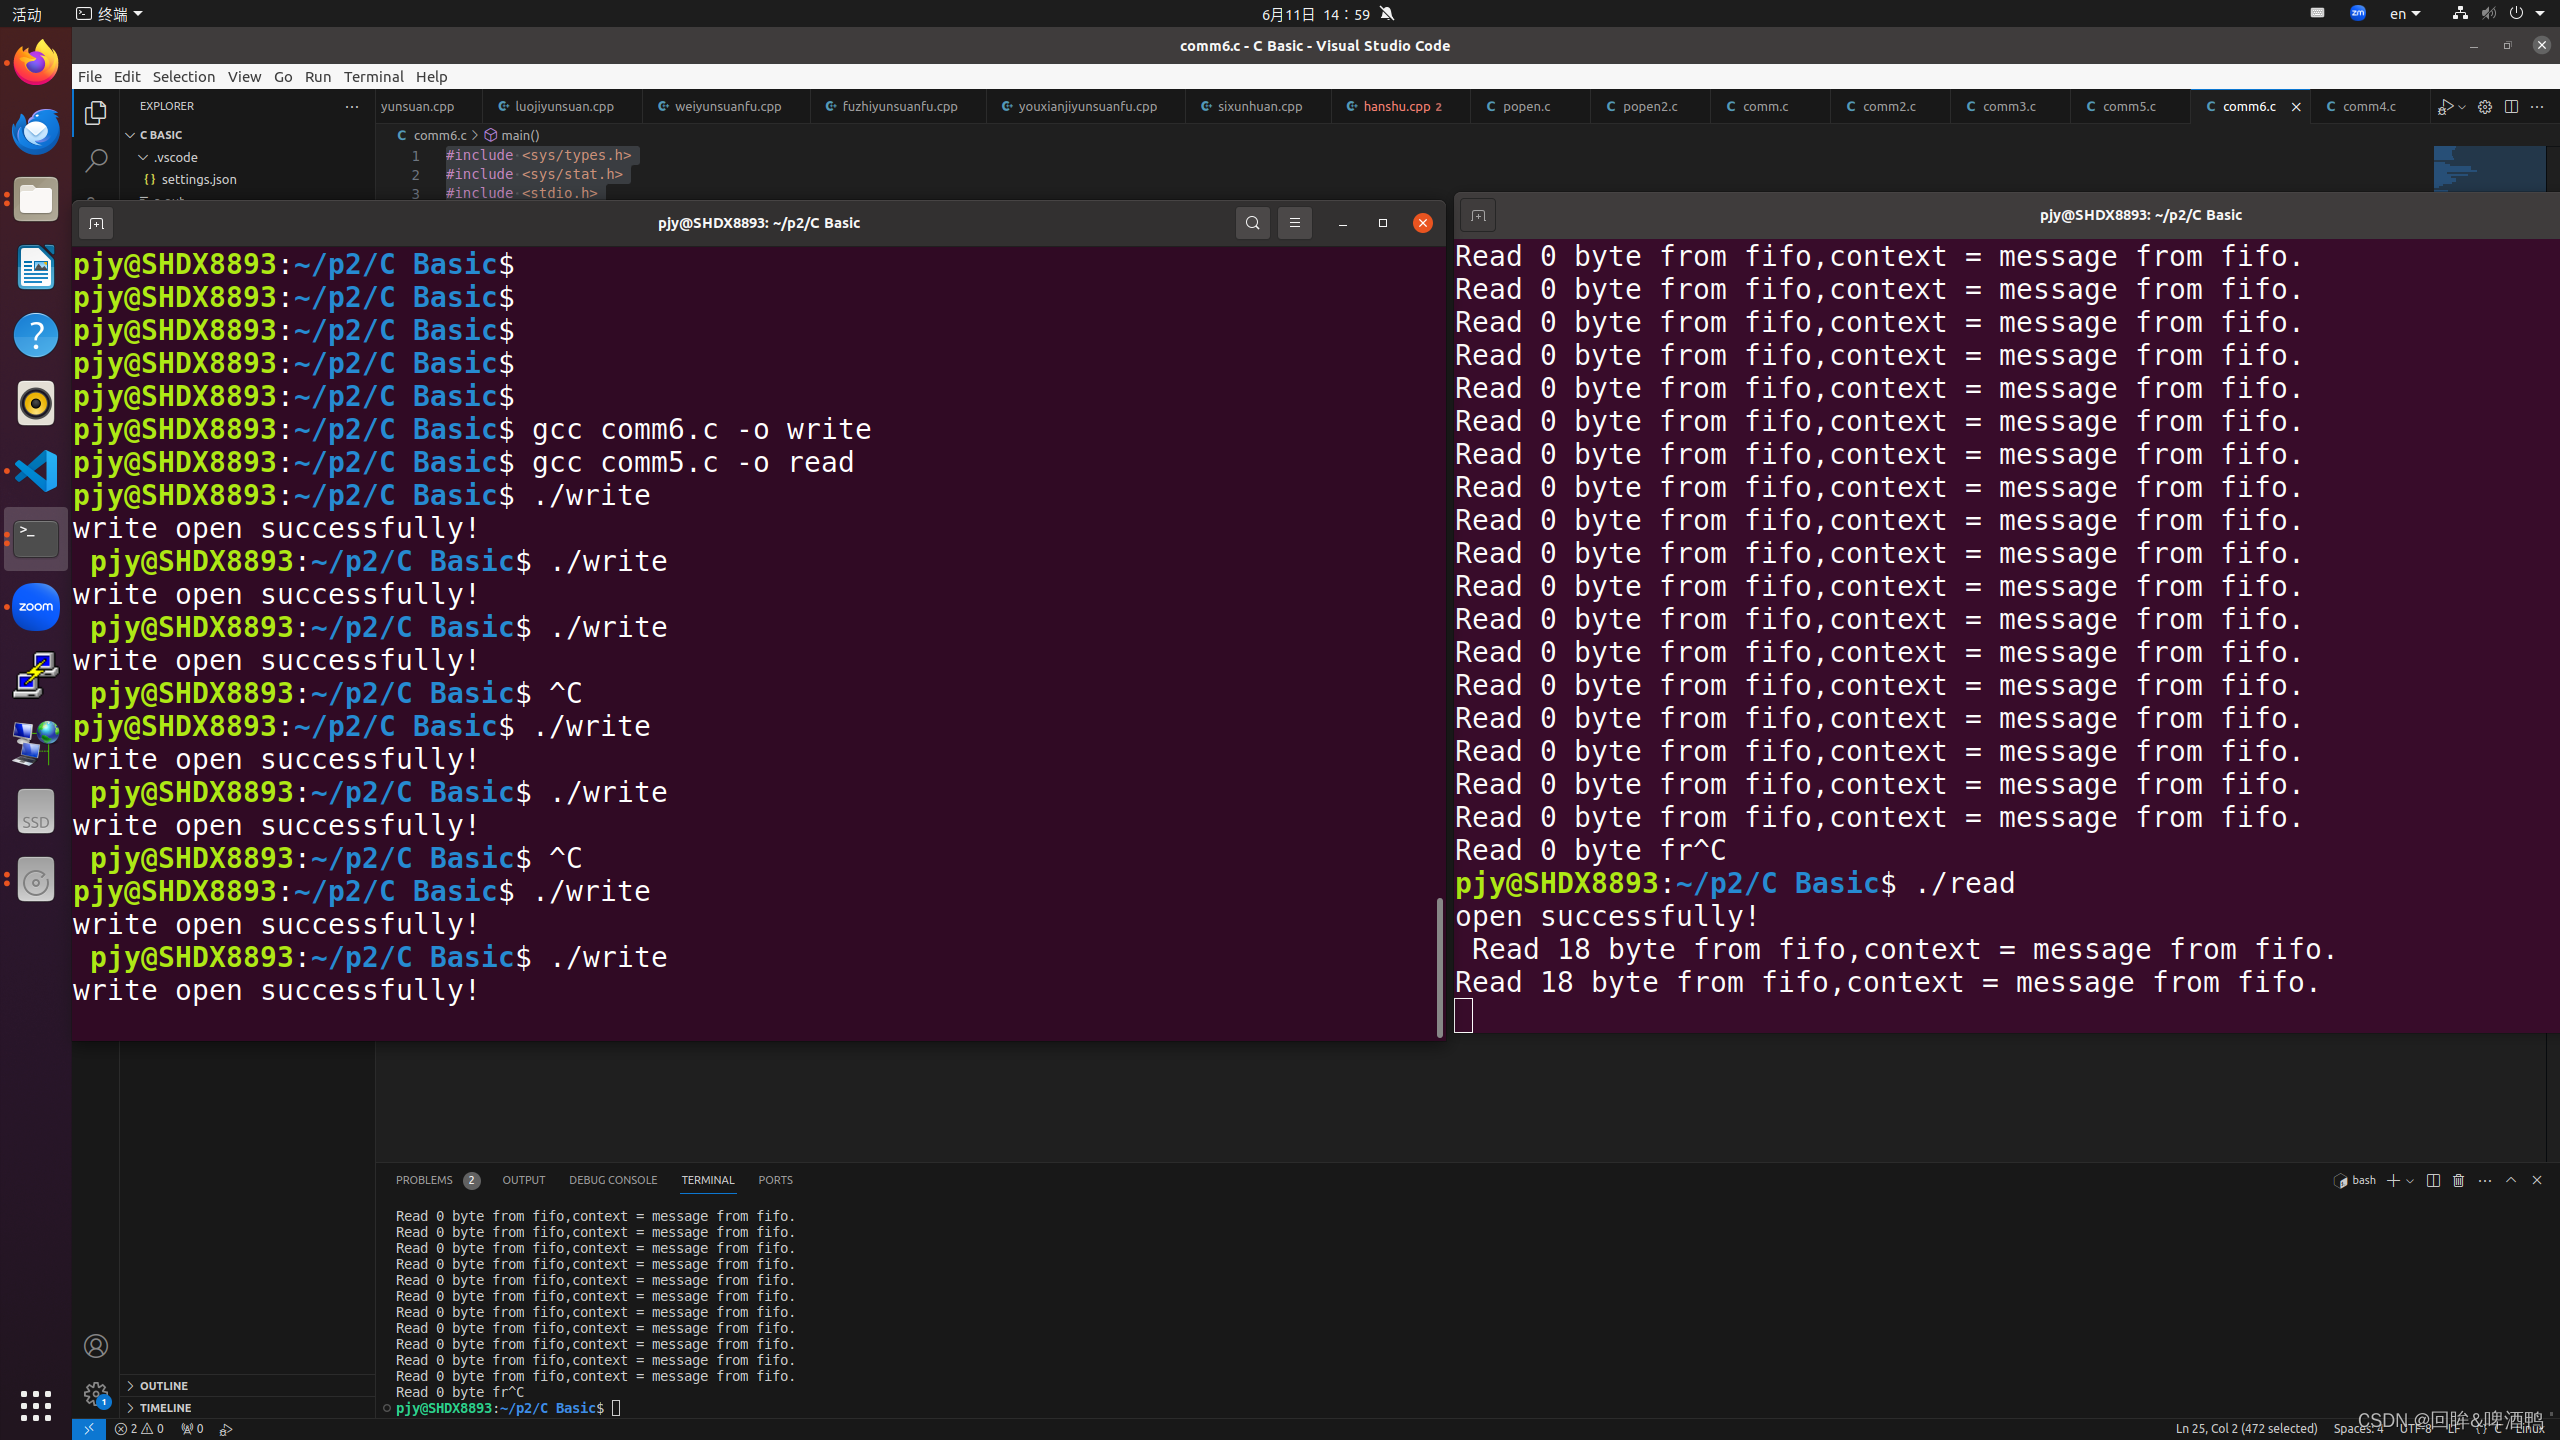The image size is (2560, 1440).
Task: Collapse the C BASIC folder root
Action: 247,135
